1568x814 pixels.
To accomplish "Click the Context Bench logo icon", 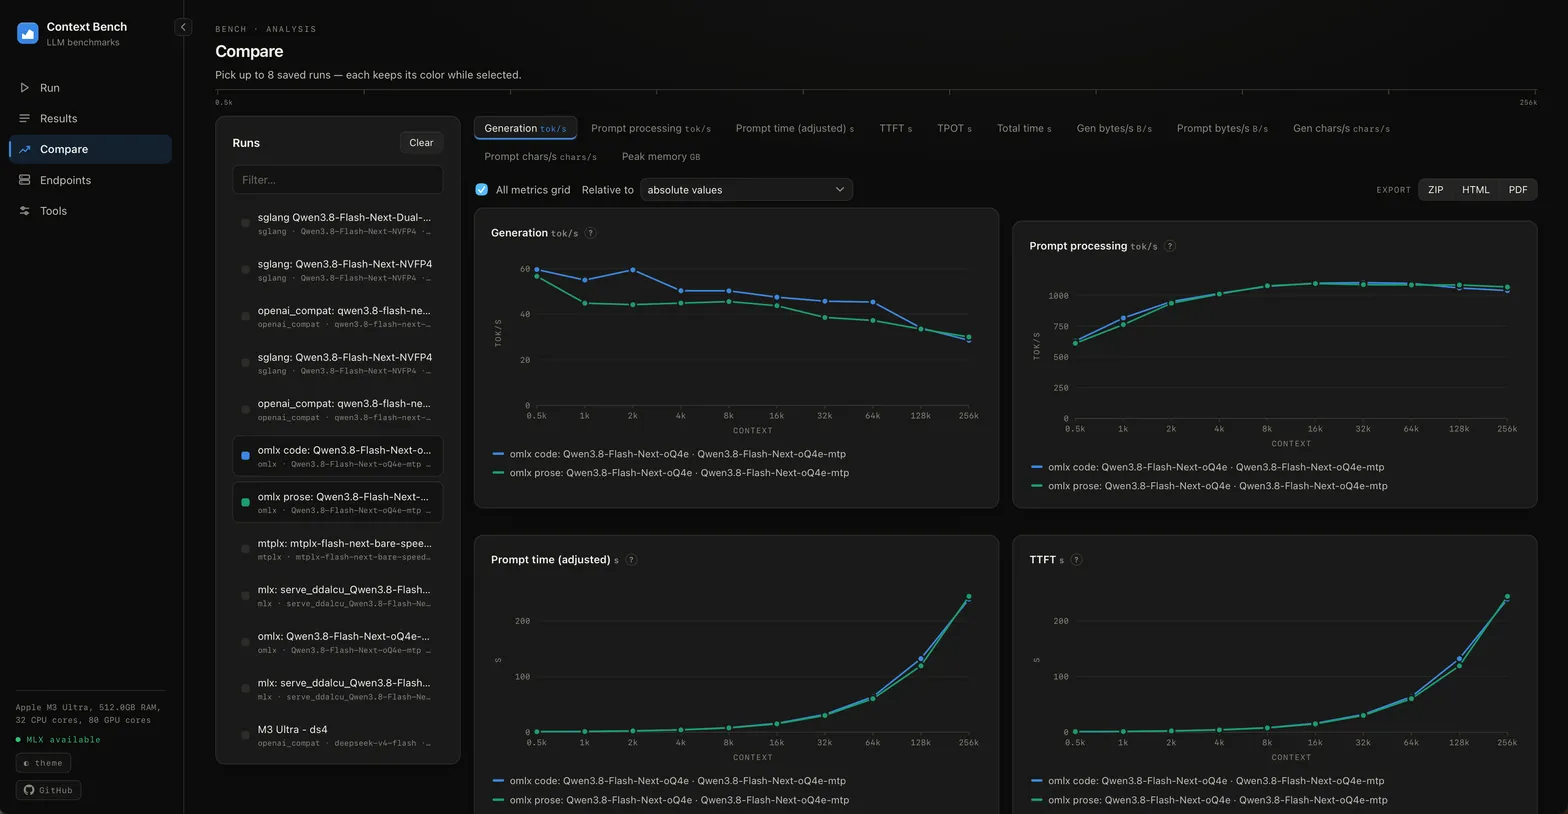I will (x=28, y=33).
